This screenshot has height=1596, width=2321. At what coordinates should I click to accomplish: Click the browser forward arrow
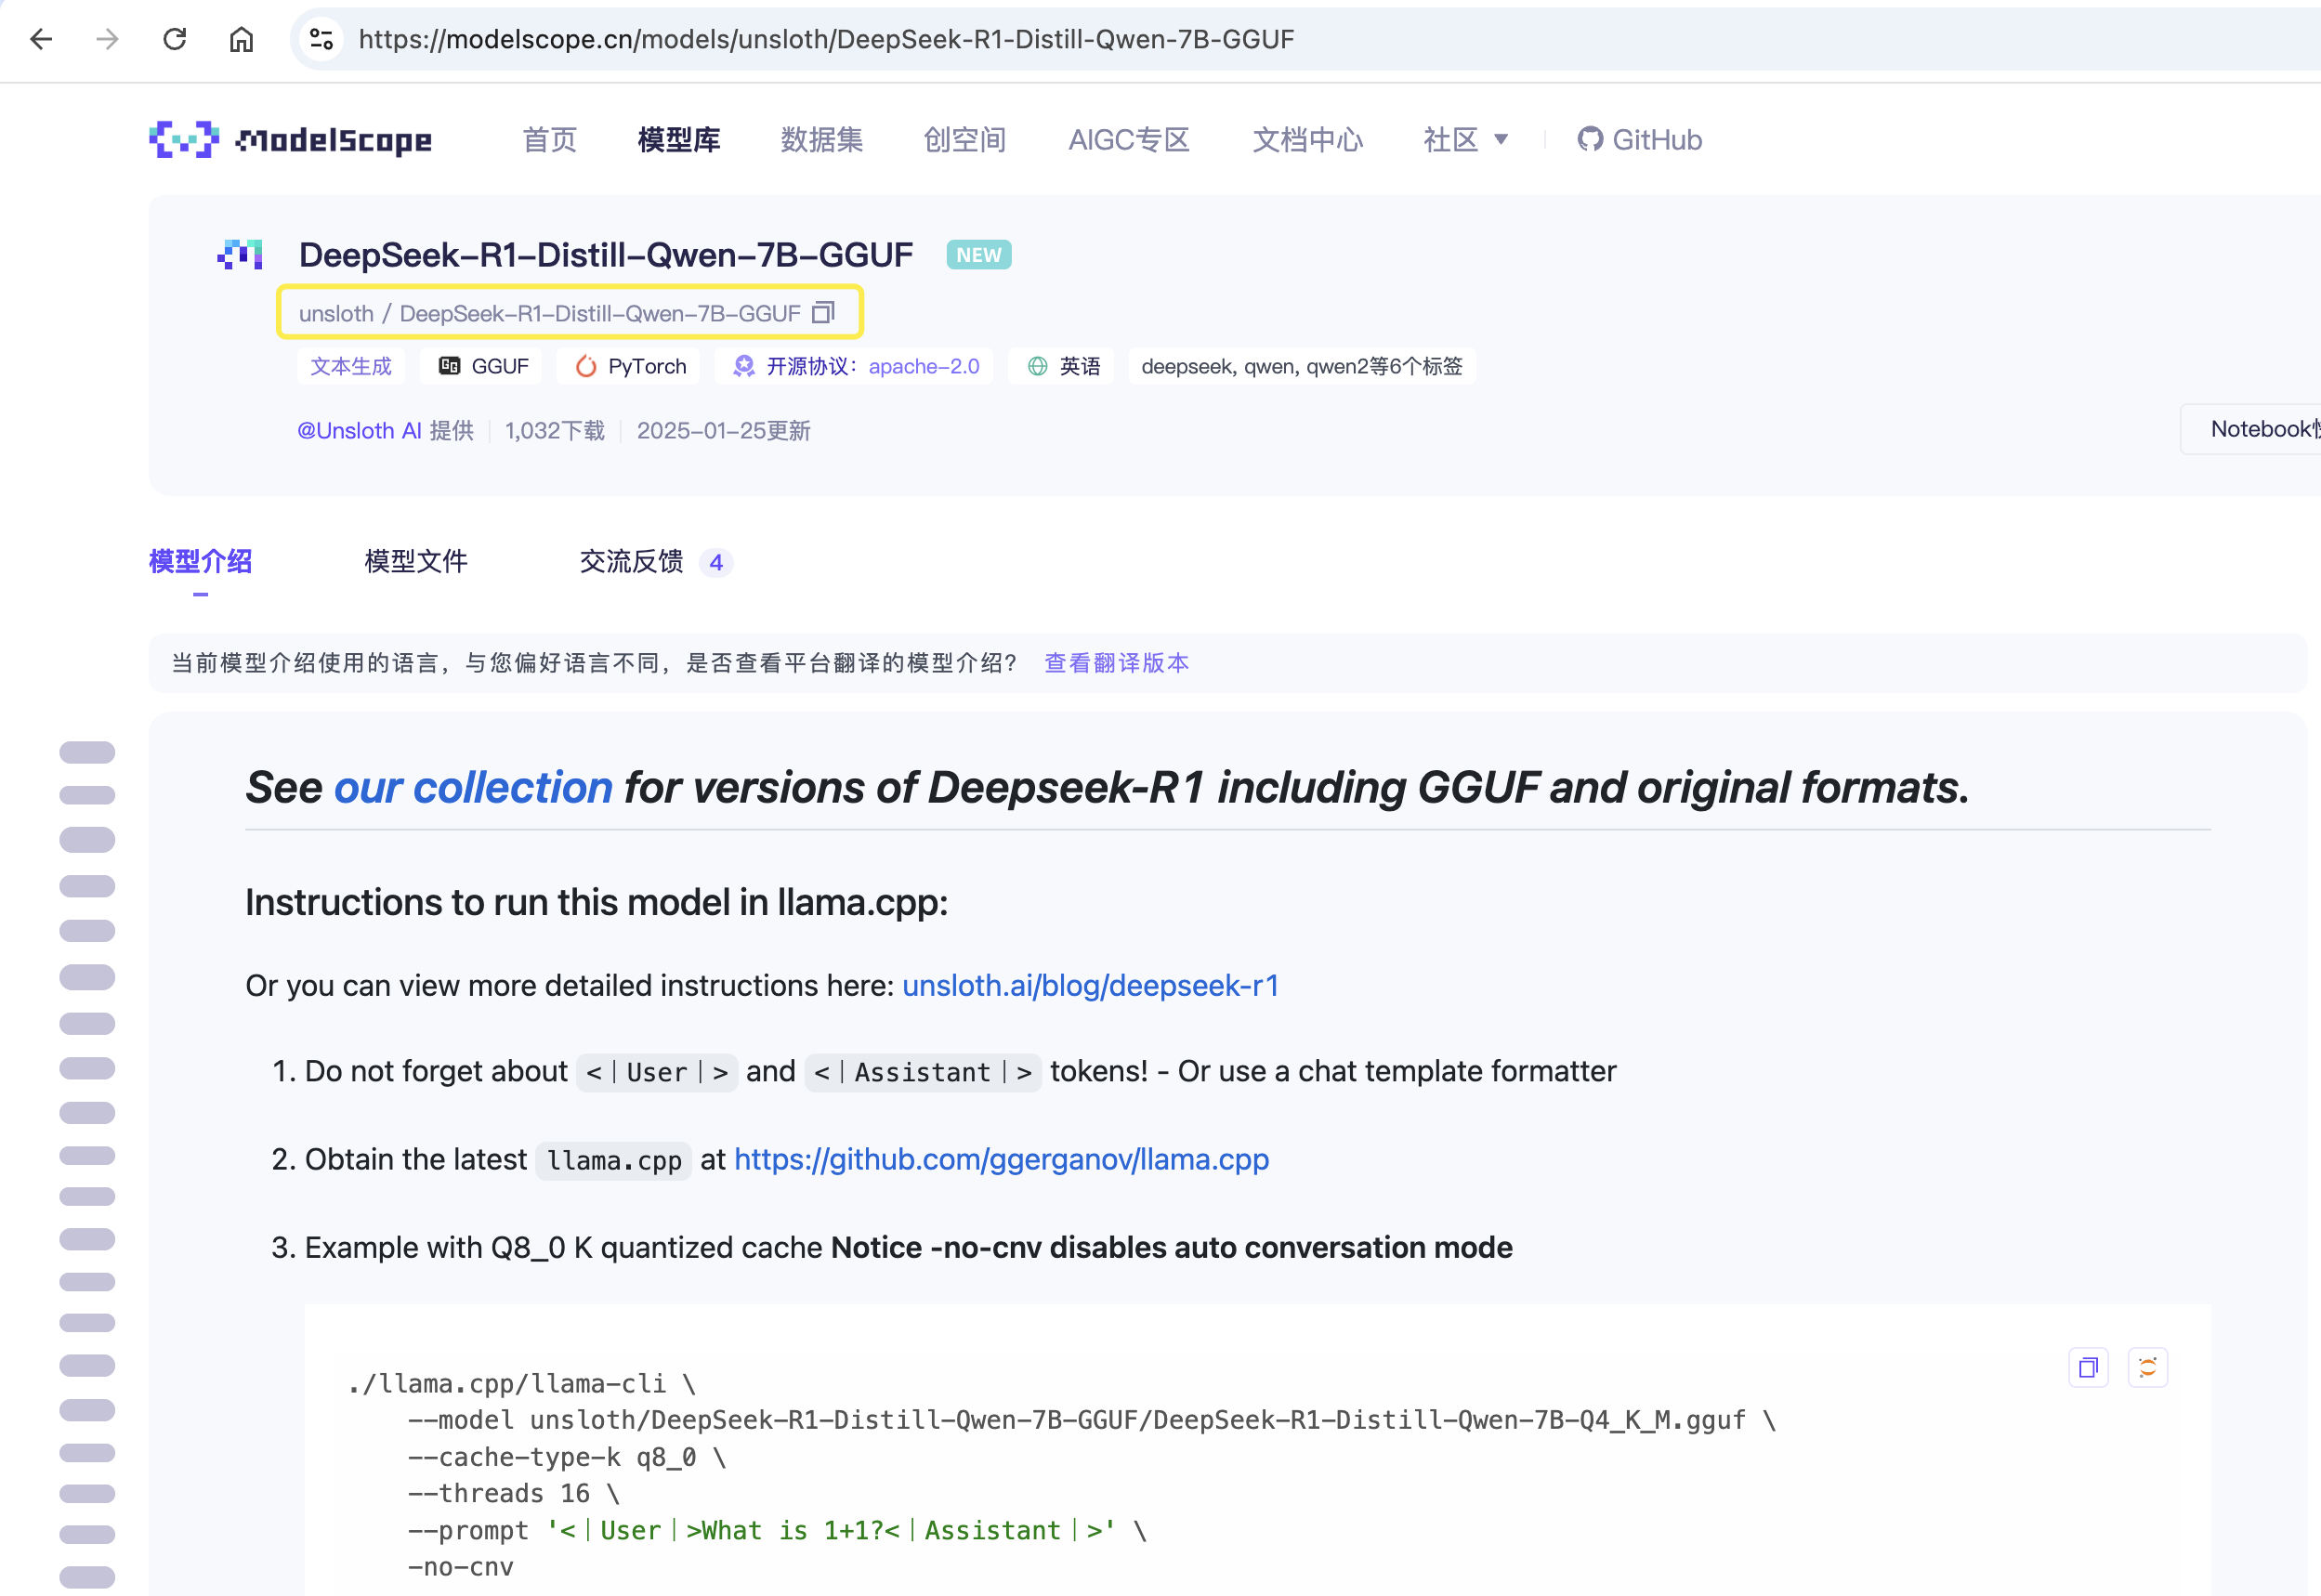click(107, 39)
